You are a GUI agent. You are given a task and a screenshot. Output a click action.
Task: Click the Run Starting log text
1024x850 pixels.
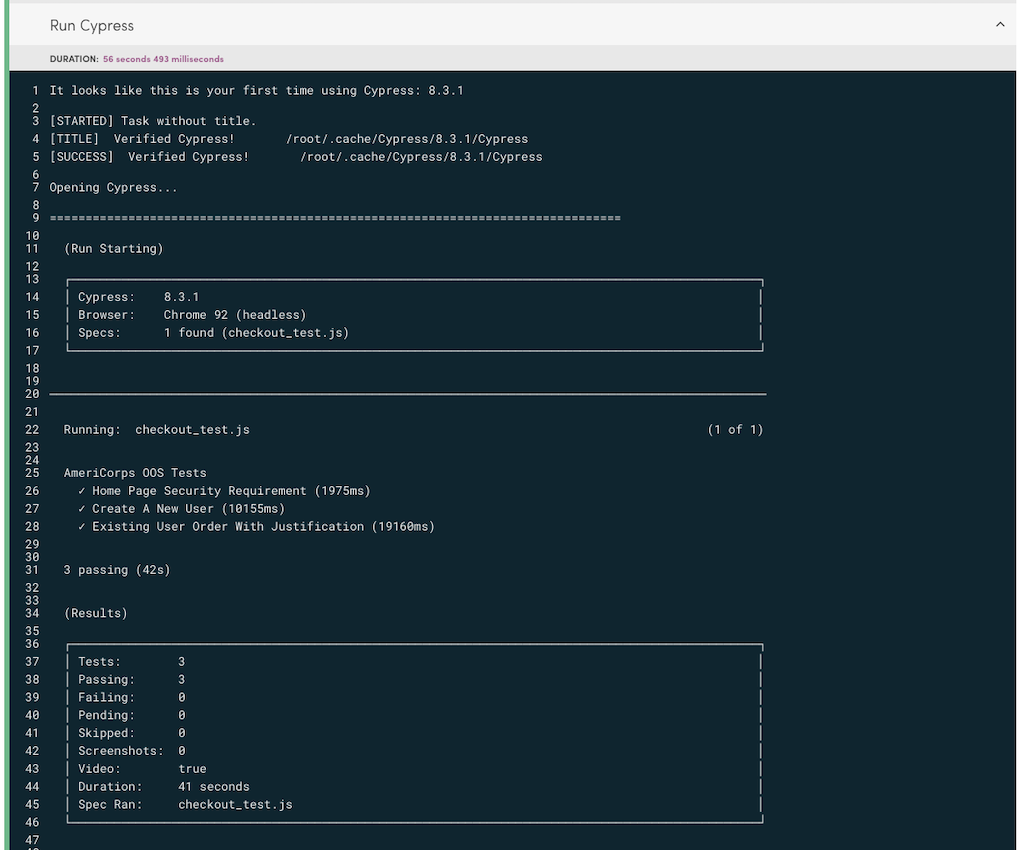click(x=113, y=248)
